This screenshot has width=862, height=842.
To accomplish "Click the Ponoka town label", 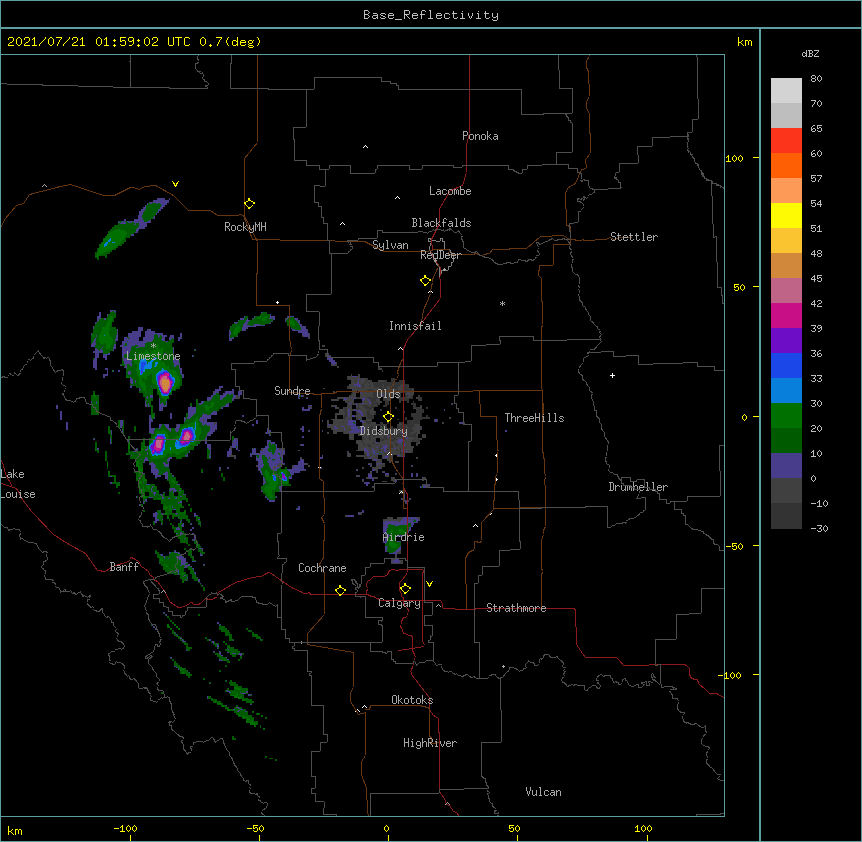I will point(480,136).
